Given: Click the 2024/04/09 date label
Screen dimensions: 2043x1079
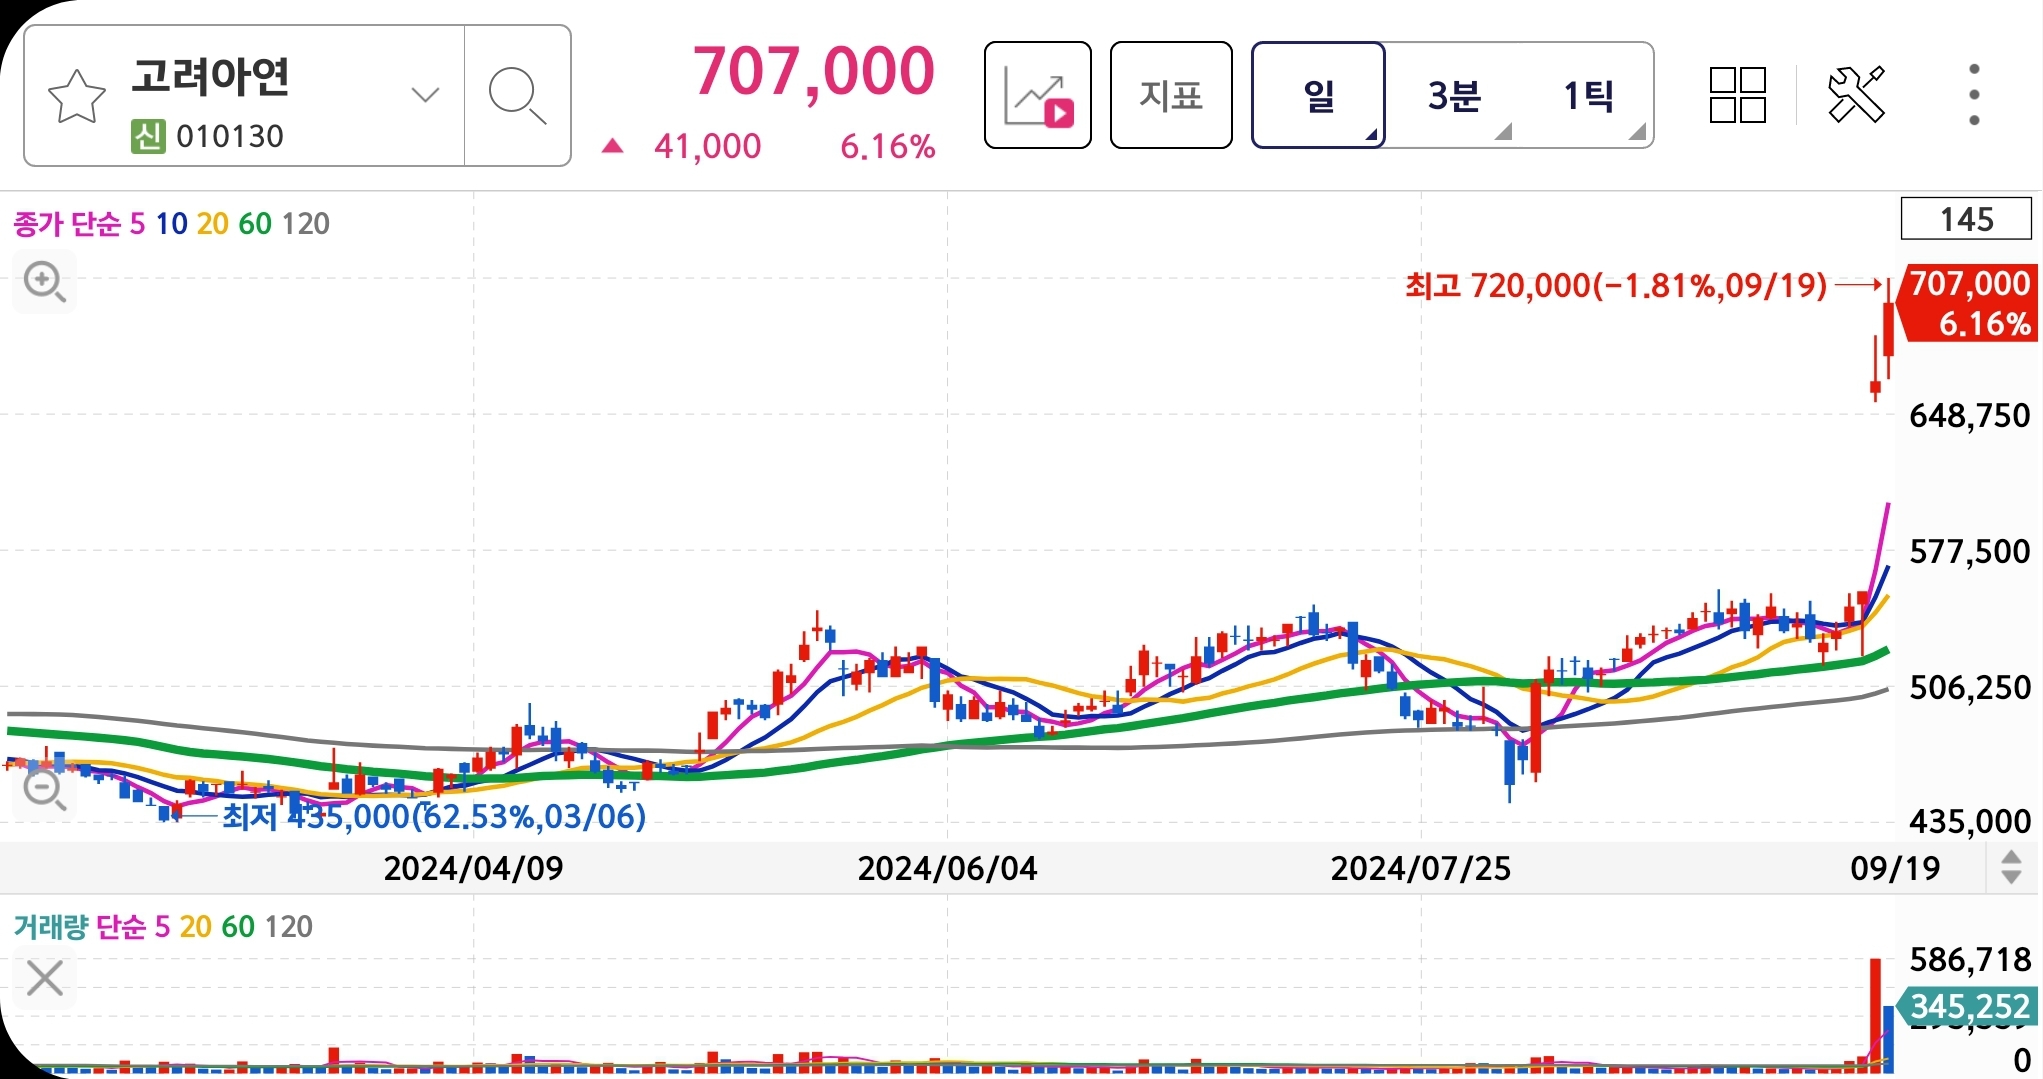Looking at the screenshot, I should coord(474,868).
